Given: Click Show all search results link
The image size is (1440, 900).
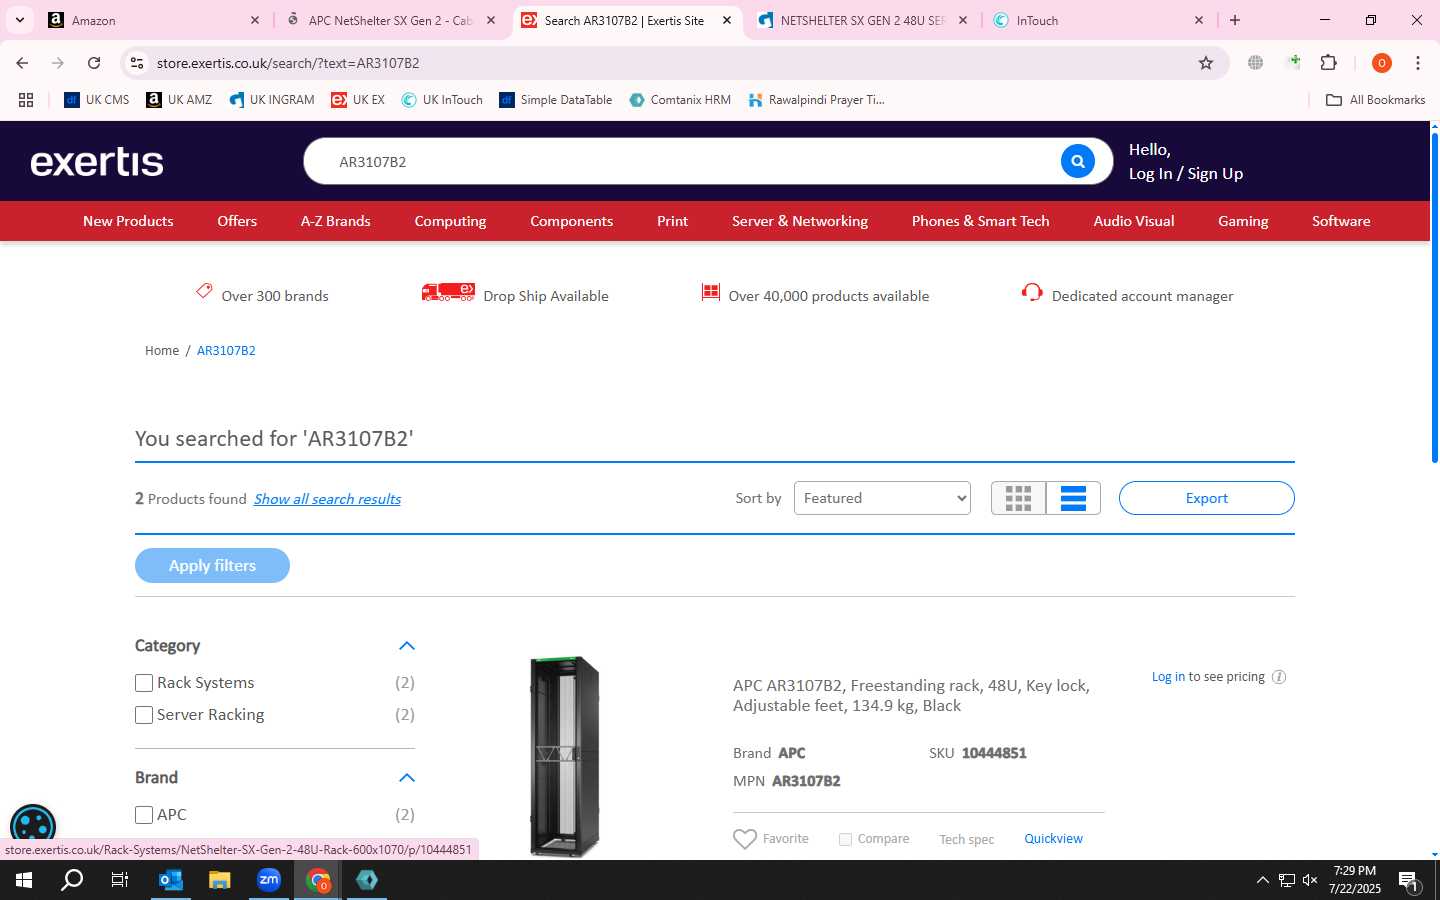Looking at the screenshot, I should pyautogui.click(x=327, y=499).
